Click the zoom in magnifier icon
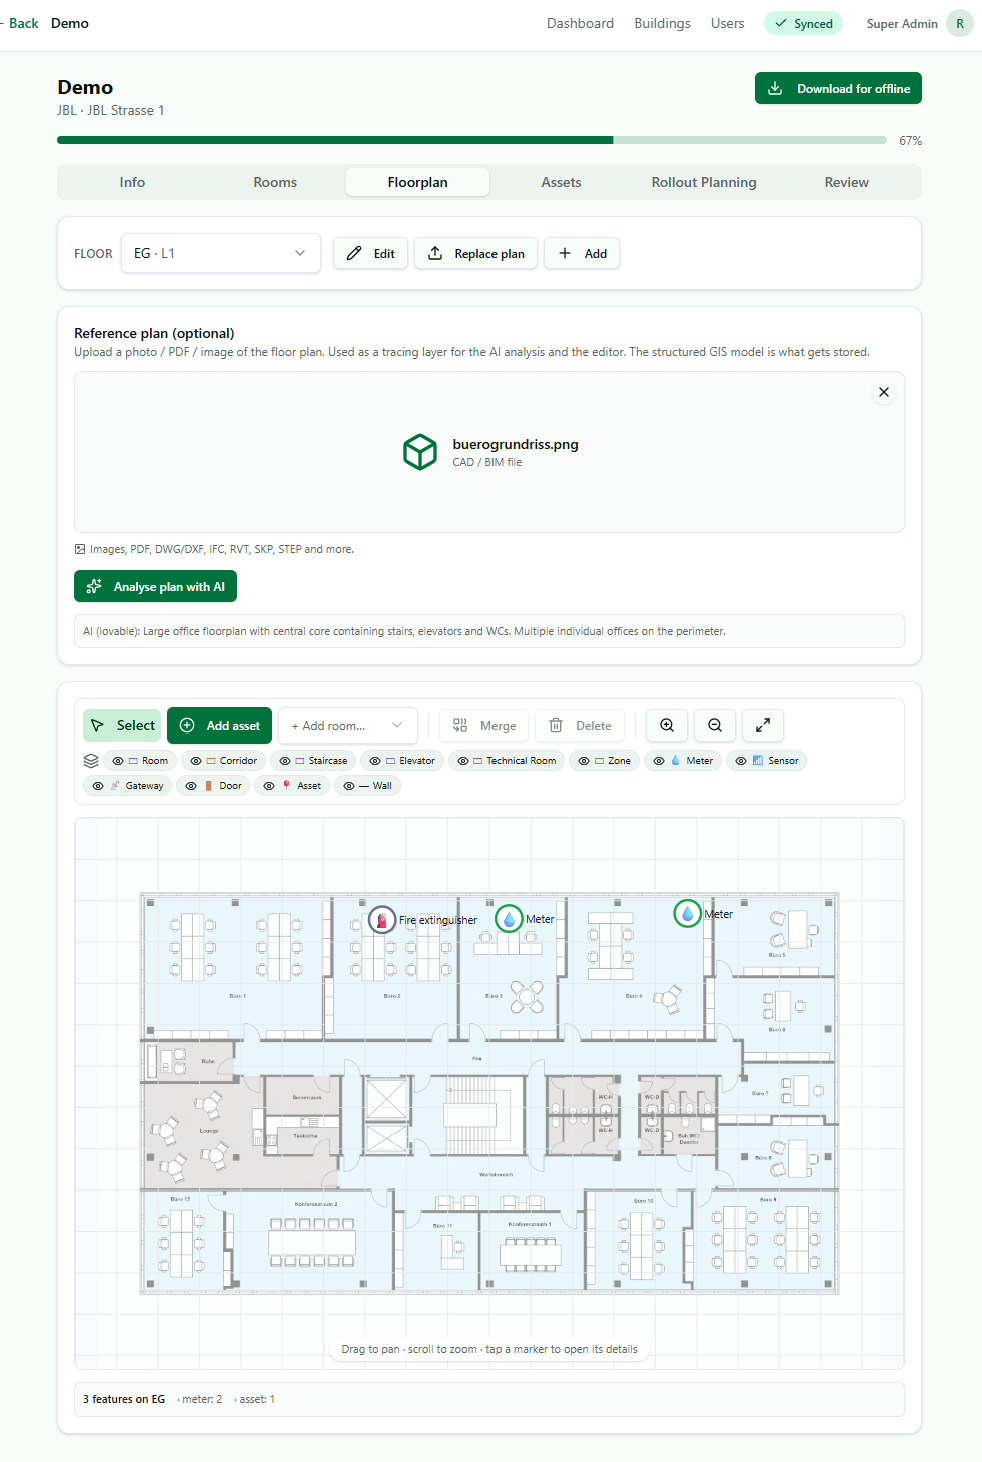The image size is (982, 1462). click(667, 725)
